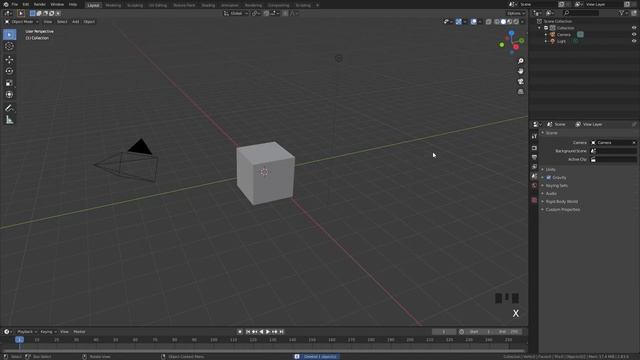Open the Output properties tab icon
This screenshot has height=360, width=640.
[x=534, y=157]
